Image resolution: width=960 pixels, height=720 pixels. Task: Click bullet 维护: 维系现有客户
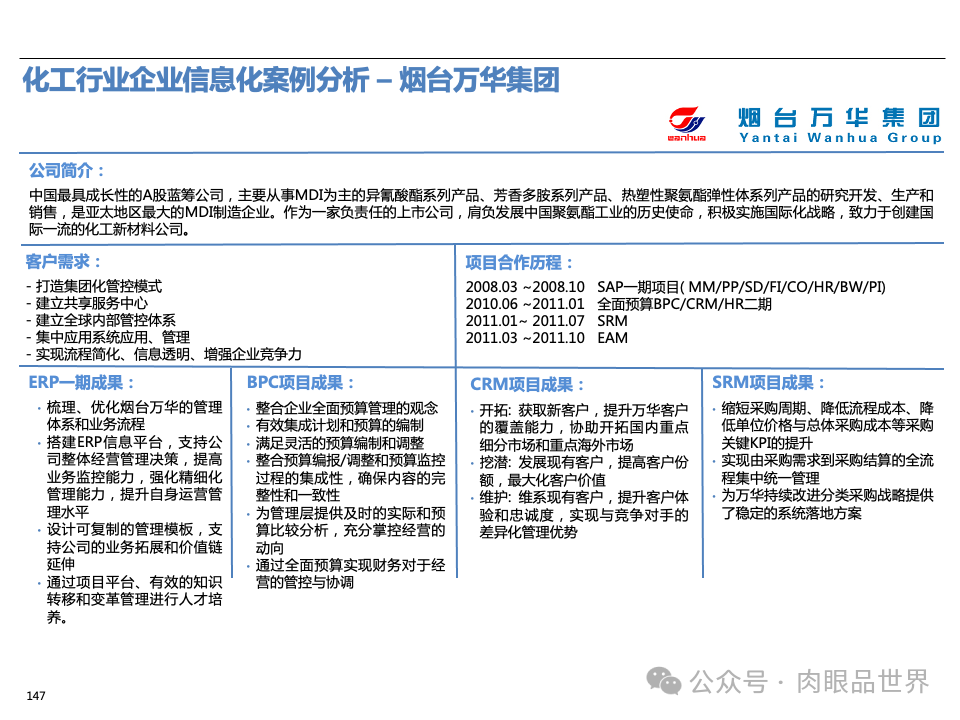tap(580, 514)
